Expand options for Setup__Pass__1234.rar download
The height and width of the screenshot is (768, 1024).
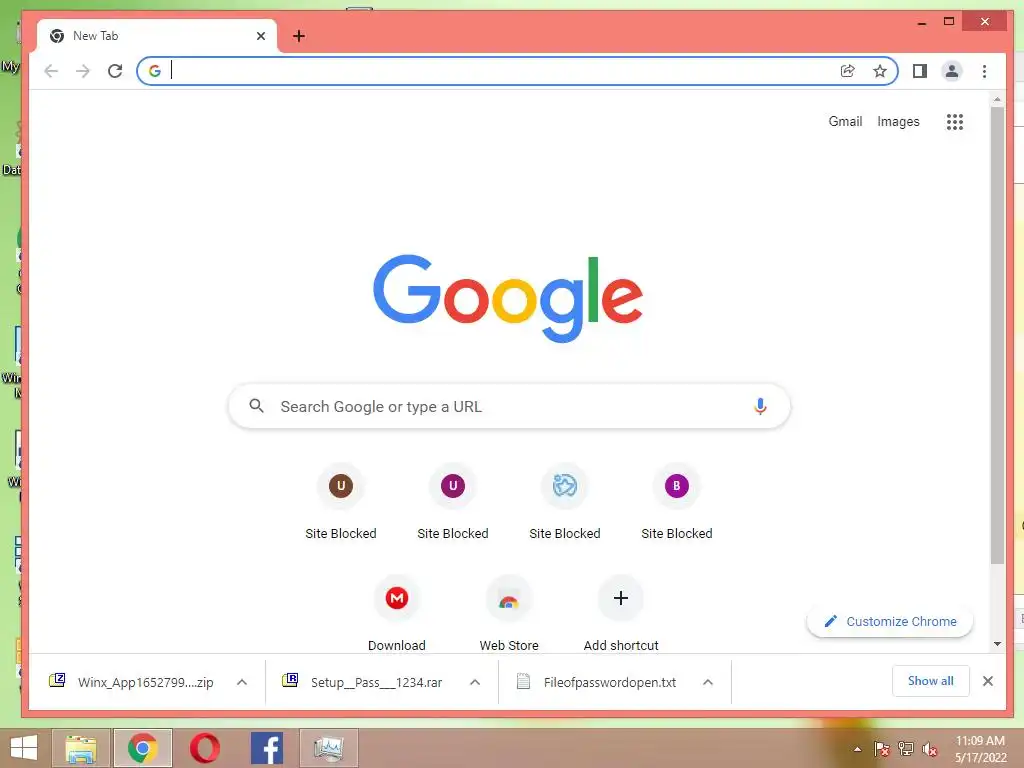coord(475,682)
